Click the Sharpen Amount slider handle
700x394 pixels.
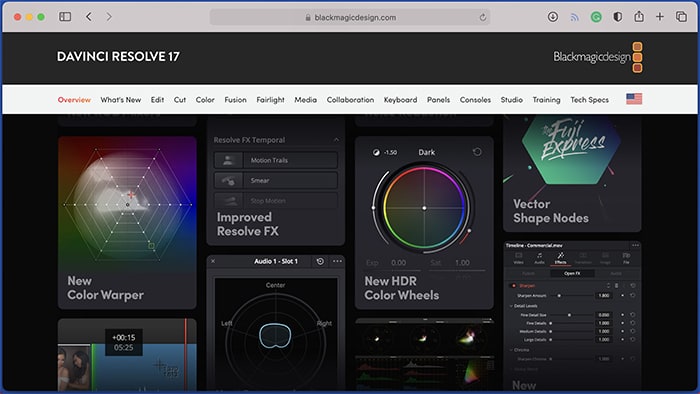pos(559,295)
